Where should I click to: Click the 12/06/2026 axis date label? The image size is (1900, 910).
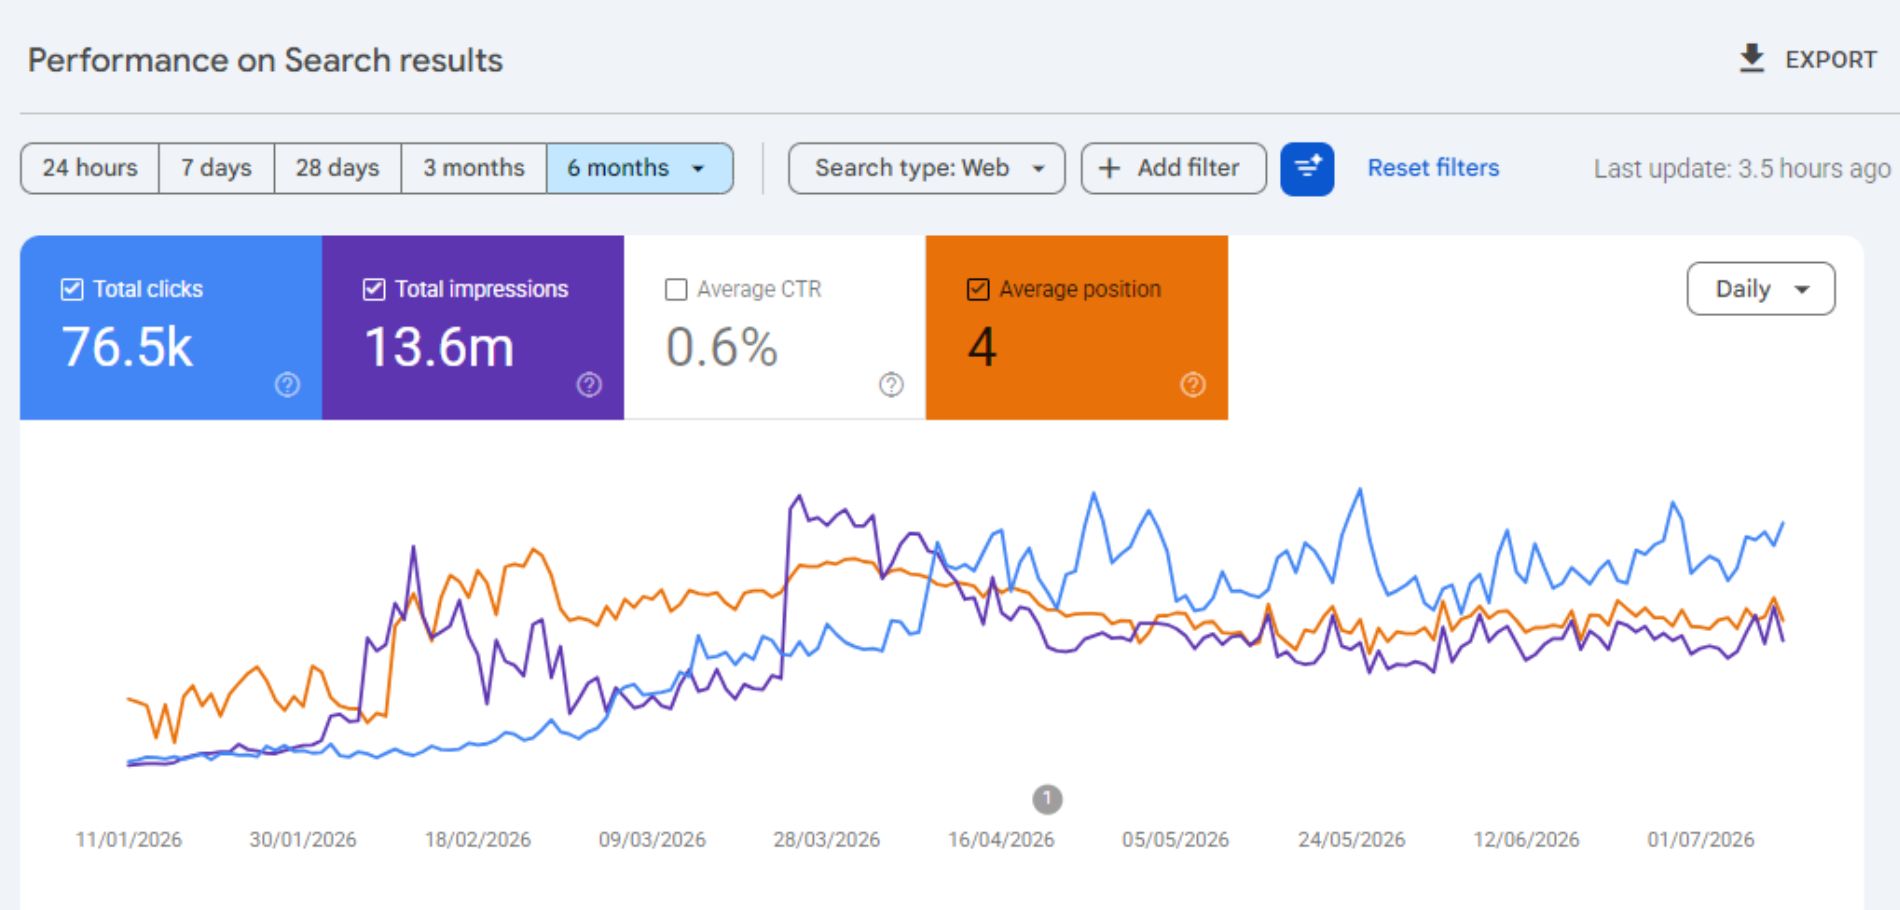point(1526,839)
